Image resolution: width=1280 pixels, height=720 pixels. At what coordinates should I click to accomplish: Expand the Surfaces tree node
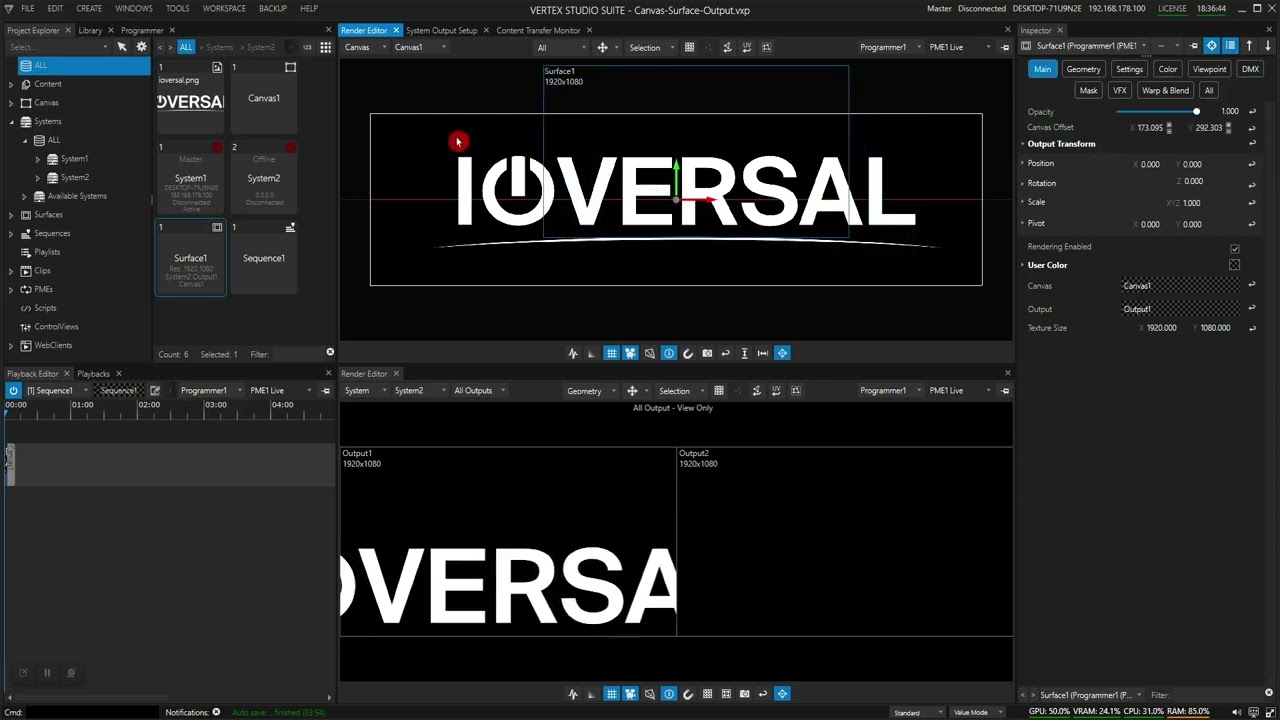[11, 215]
